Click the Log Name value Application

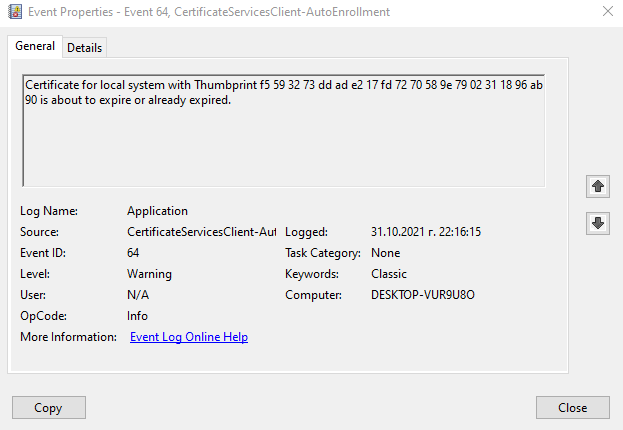(x=157, y=211)
